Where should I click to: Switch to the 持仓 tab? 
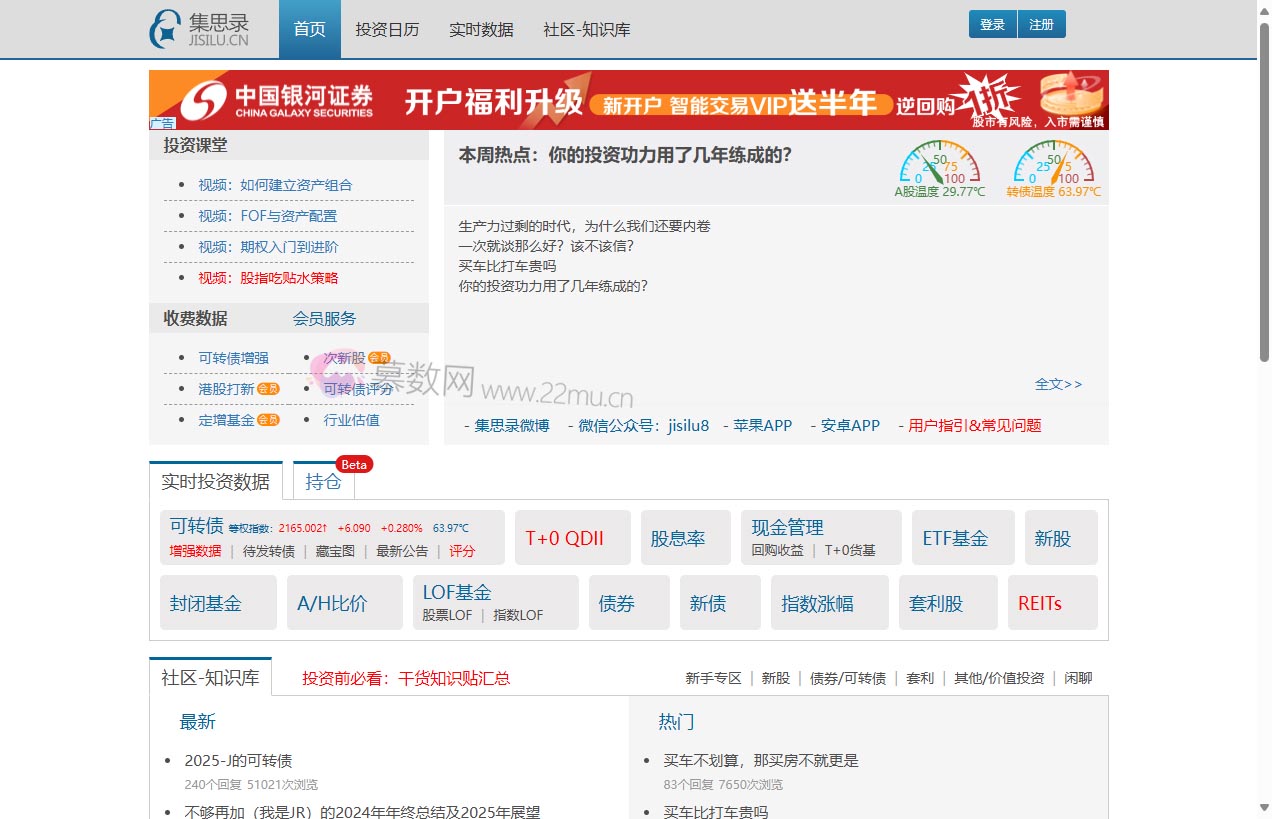click(323, 481)
